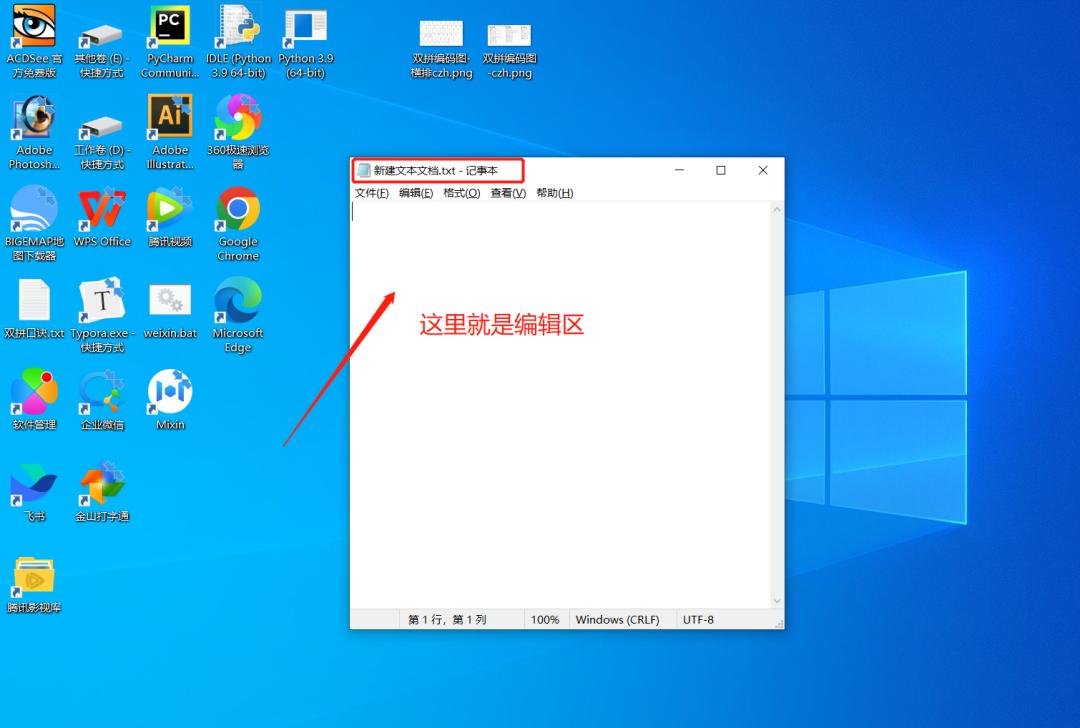Open Microsoft Edge from the desktop
The height and width of the screenshot is (728, 1080).
click(x=237, y=300)
